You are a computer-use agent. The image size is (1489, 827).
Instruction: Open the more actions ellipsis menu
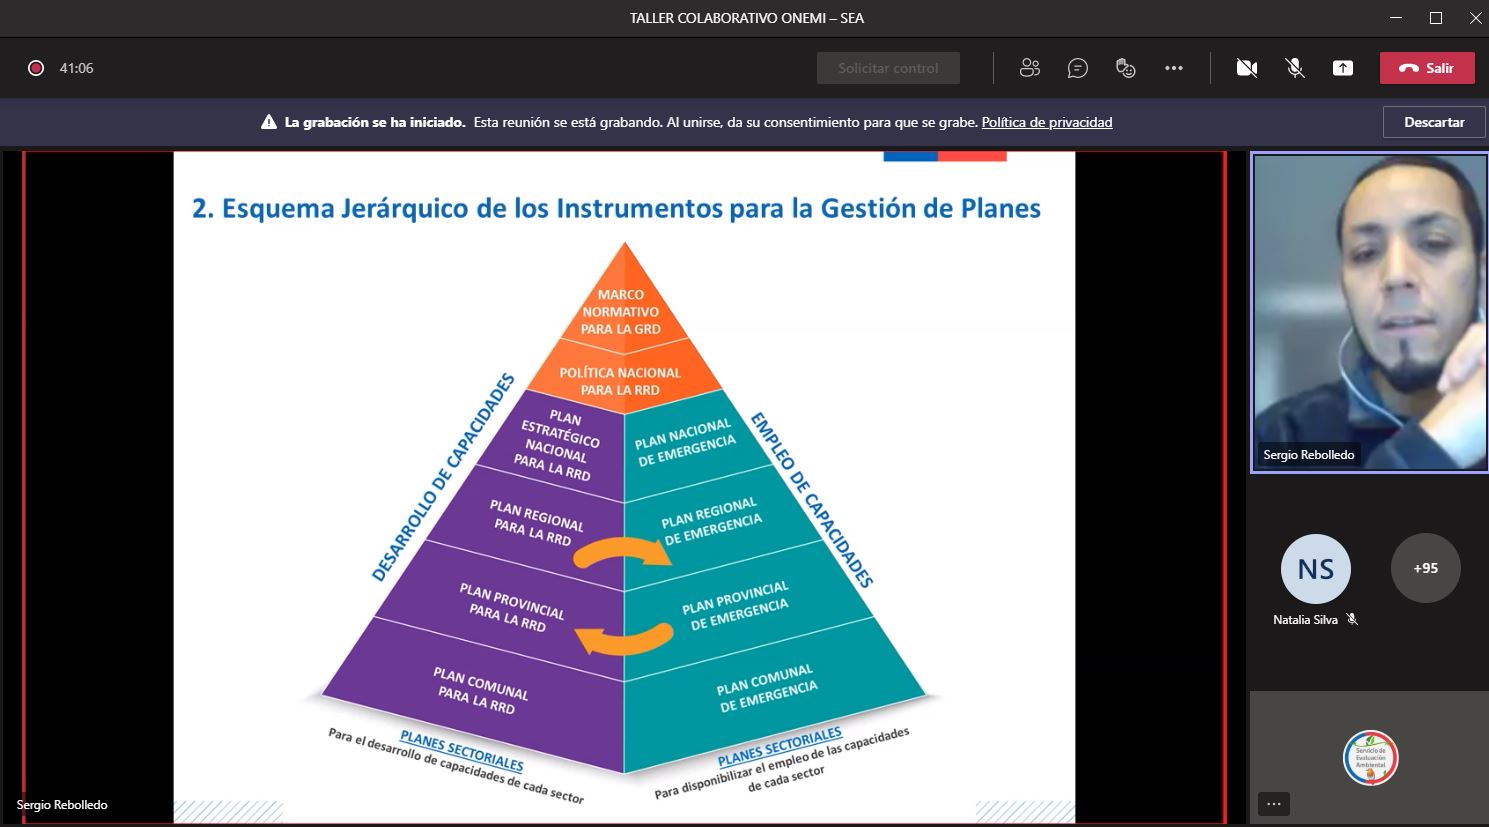click(x=1174, y=68)
